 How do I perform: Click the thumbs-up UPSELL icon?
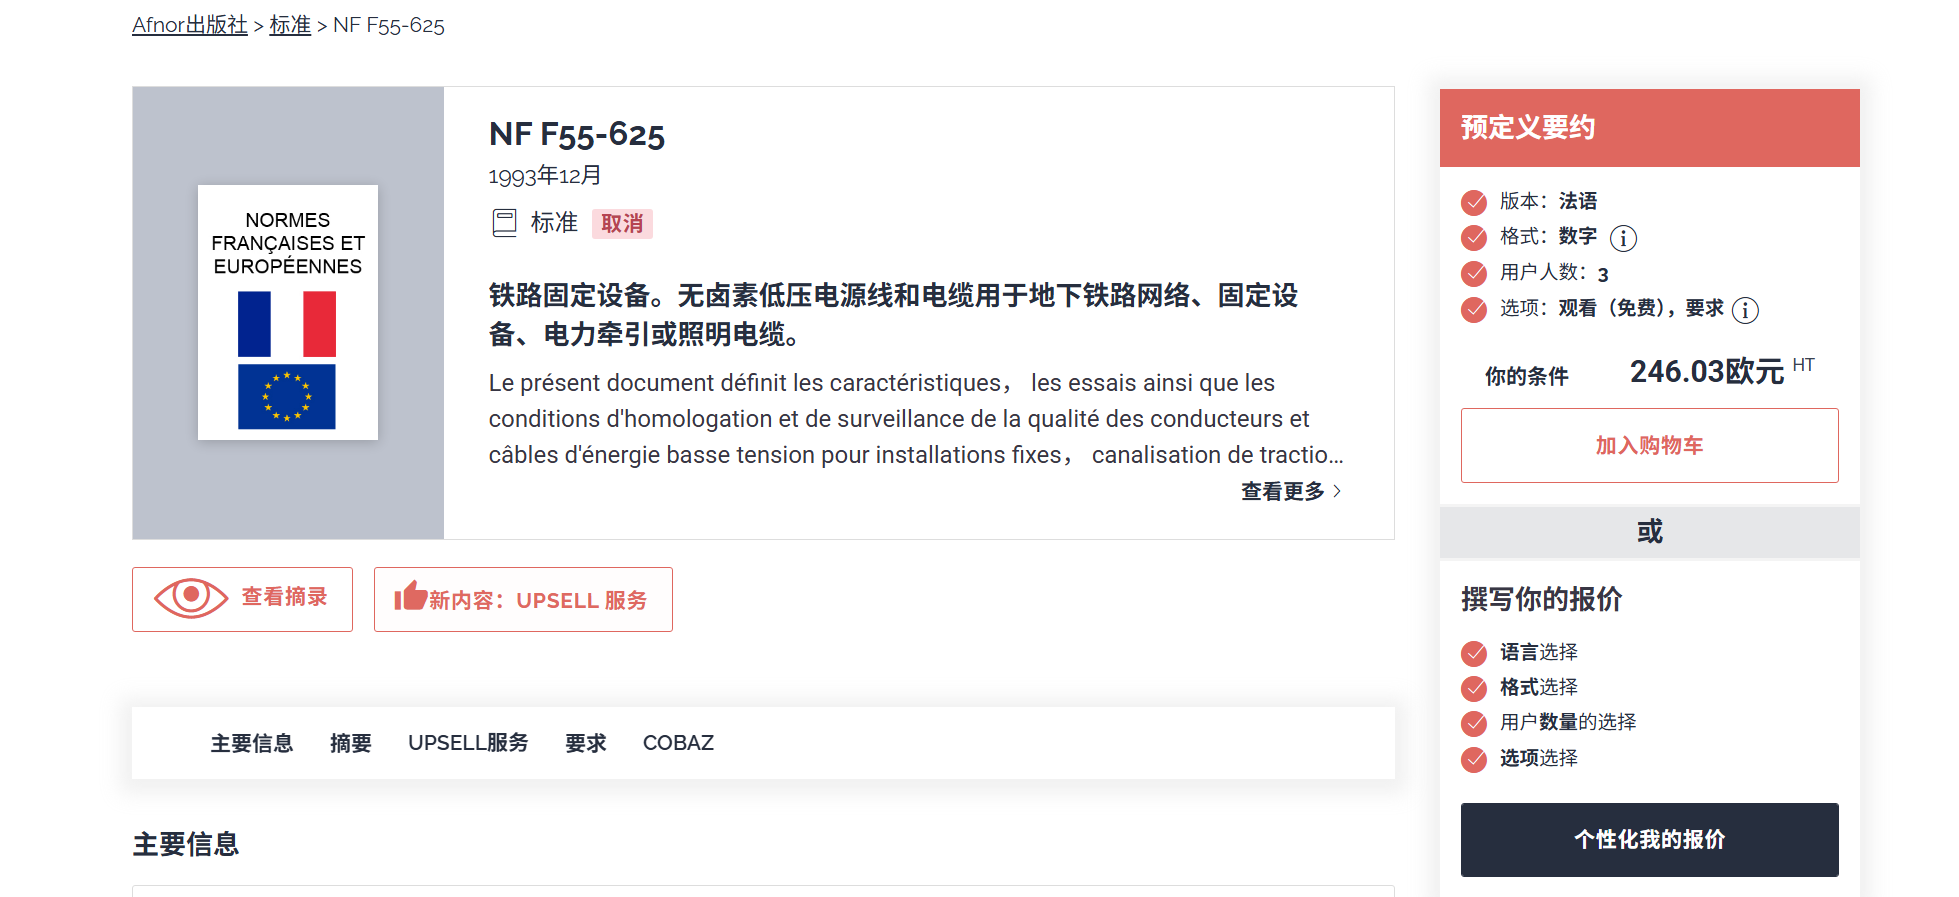[x=410, y=597]
